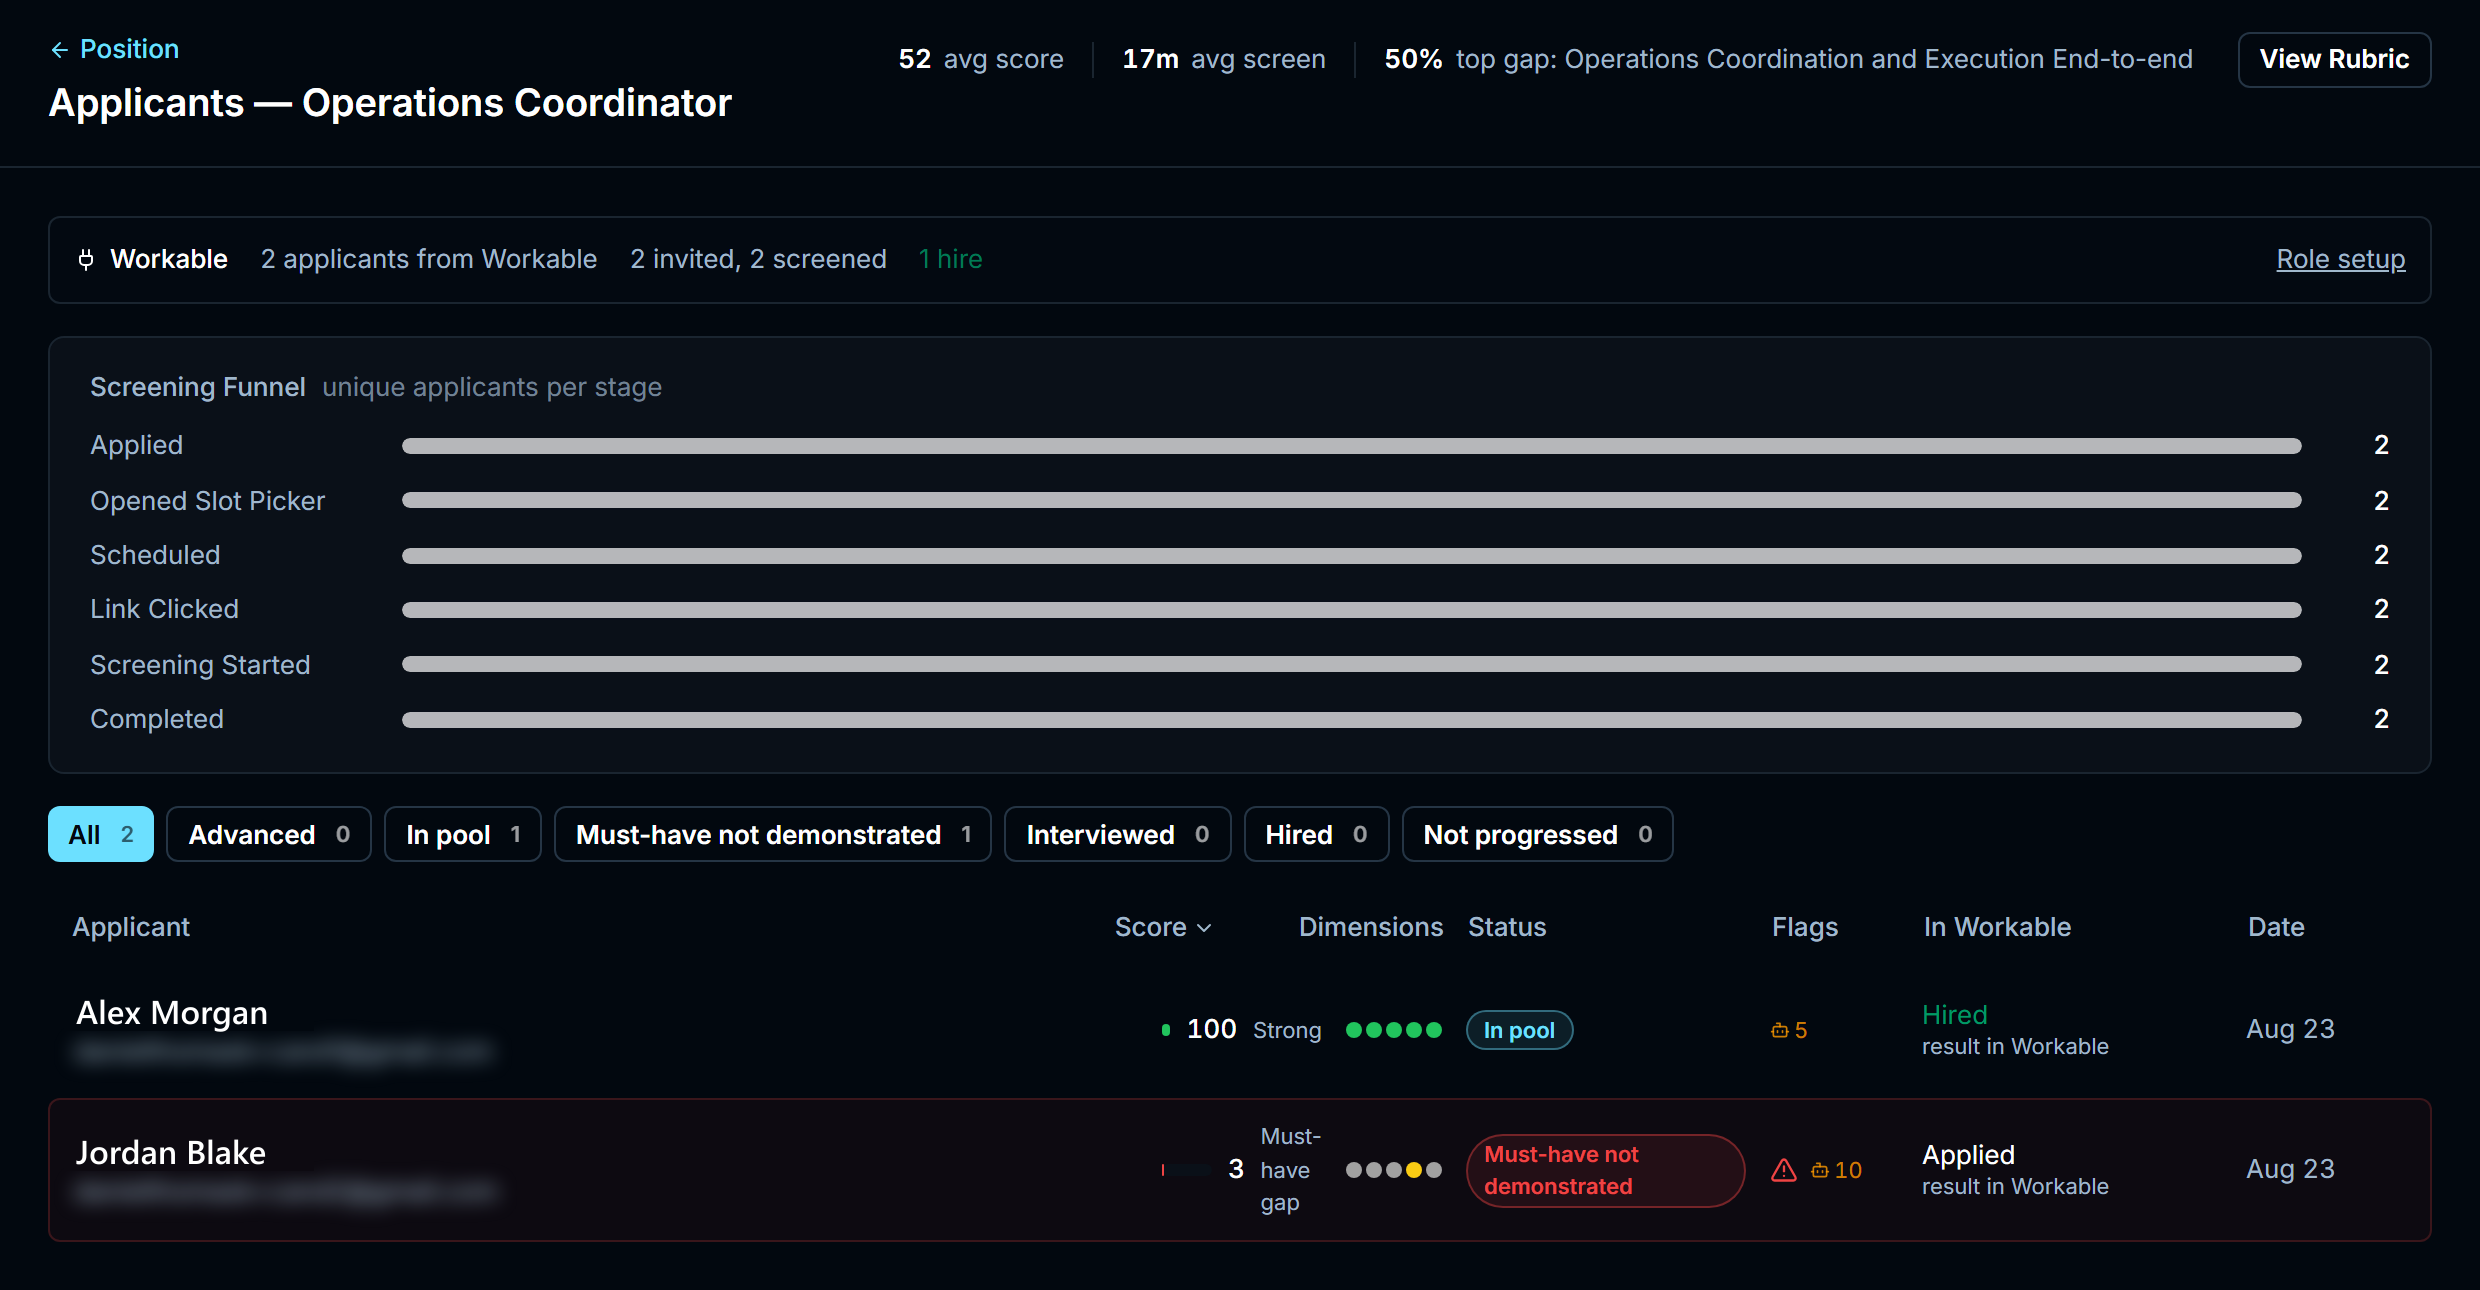Image resolution: width=2480 pixels, height=1290 pixels.
Task: Click the Hired result in Workable text
Action: click(2015, 1030)
